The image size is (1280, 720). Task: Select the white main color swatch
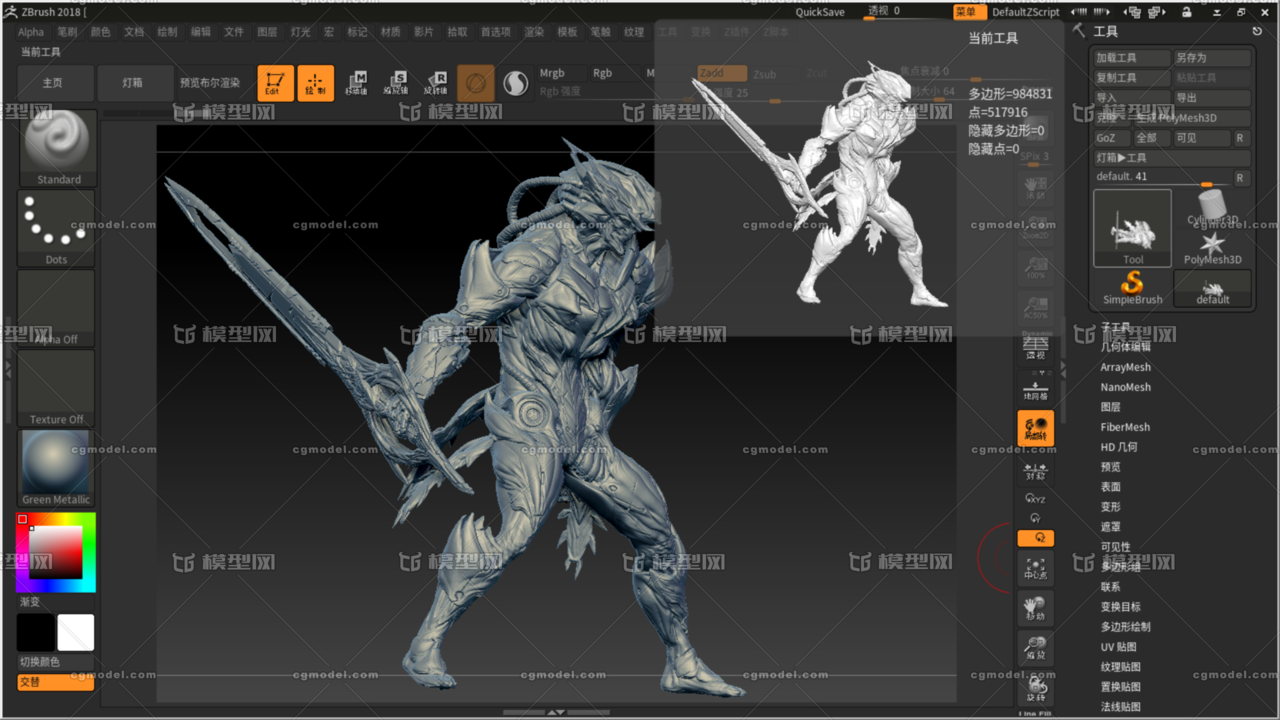pos(76,633)
